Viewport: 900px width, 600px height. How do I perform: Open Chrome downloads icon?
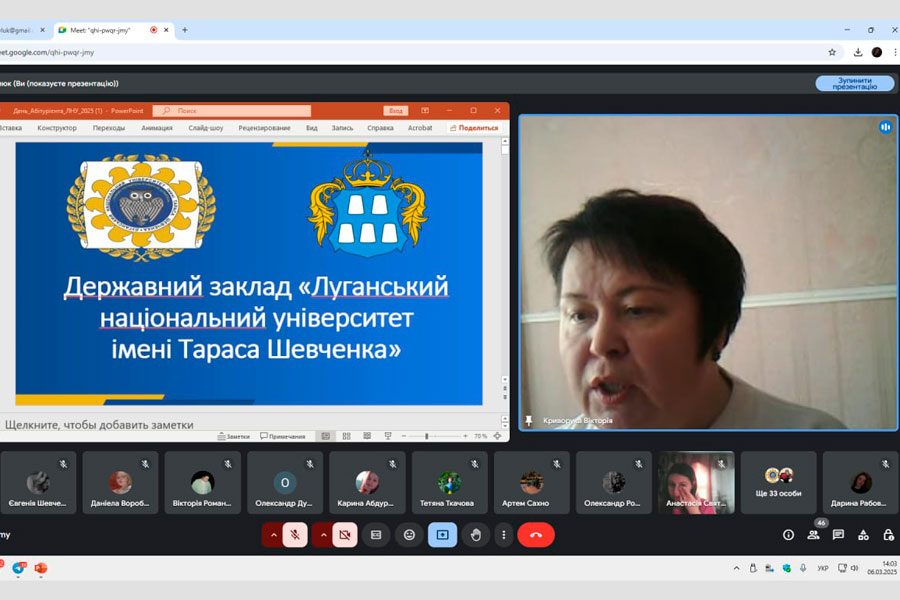click(x=858, y=52)
